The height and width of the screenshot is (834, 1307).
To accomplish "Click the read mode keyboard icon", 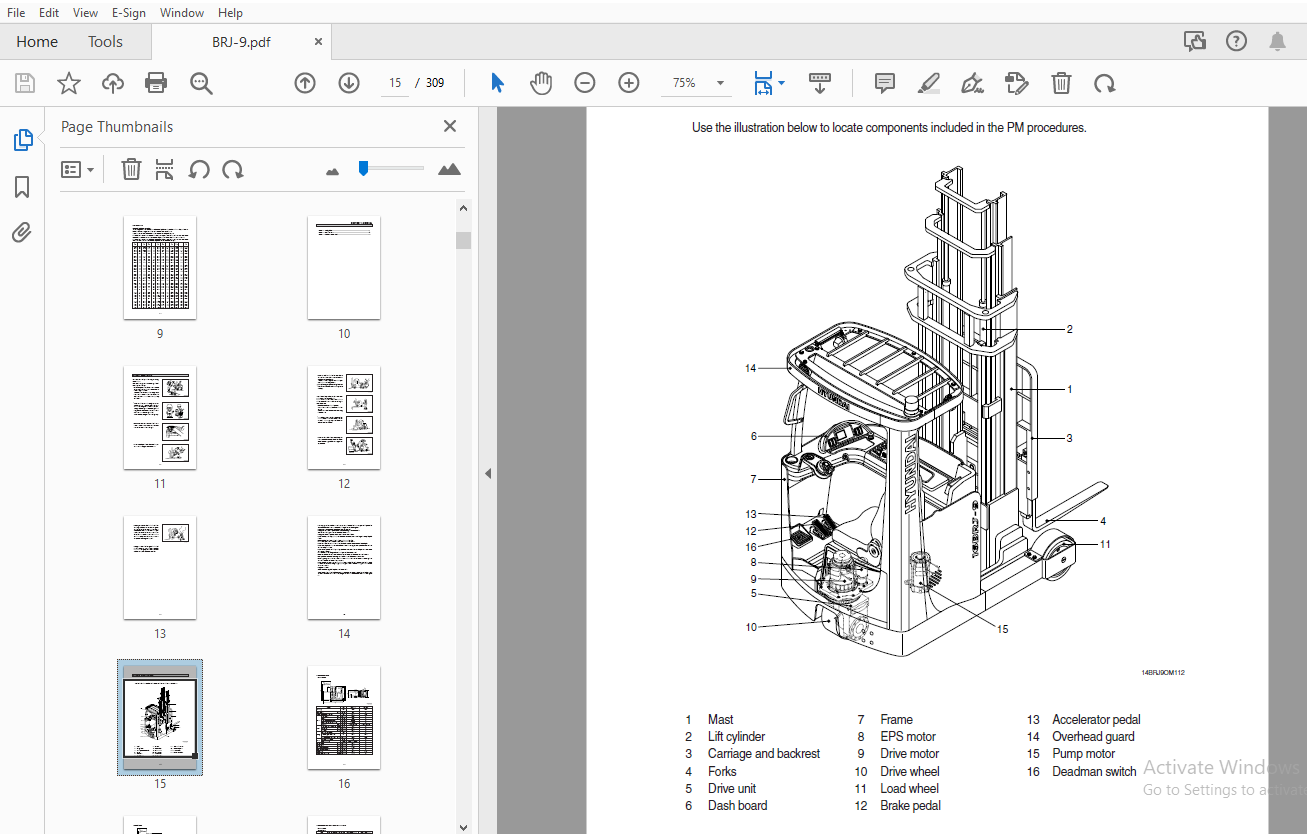I will point(820,83).
